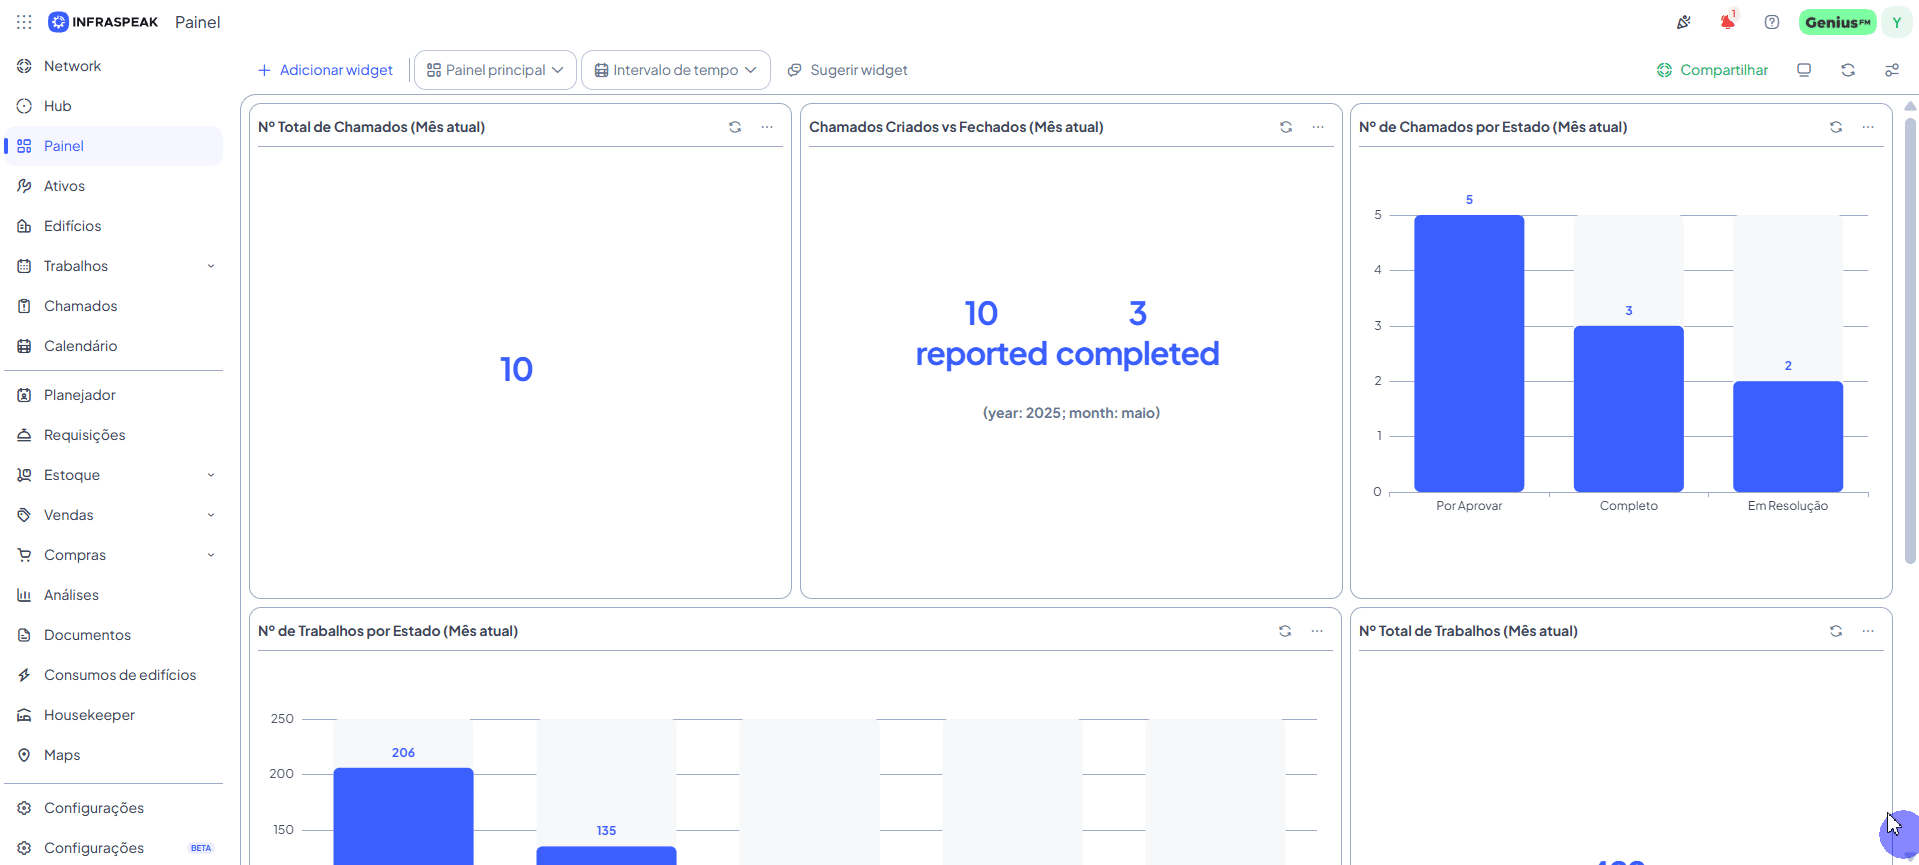This screenshot has height=865, width=1919.
Task: Open Calendário in the sidebar
Action: pos(113,346)
